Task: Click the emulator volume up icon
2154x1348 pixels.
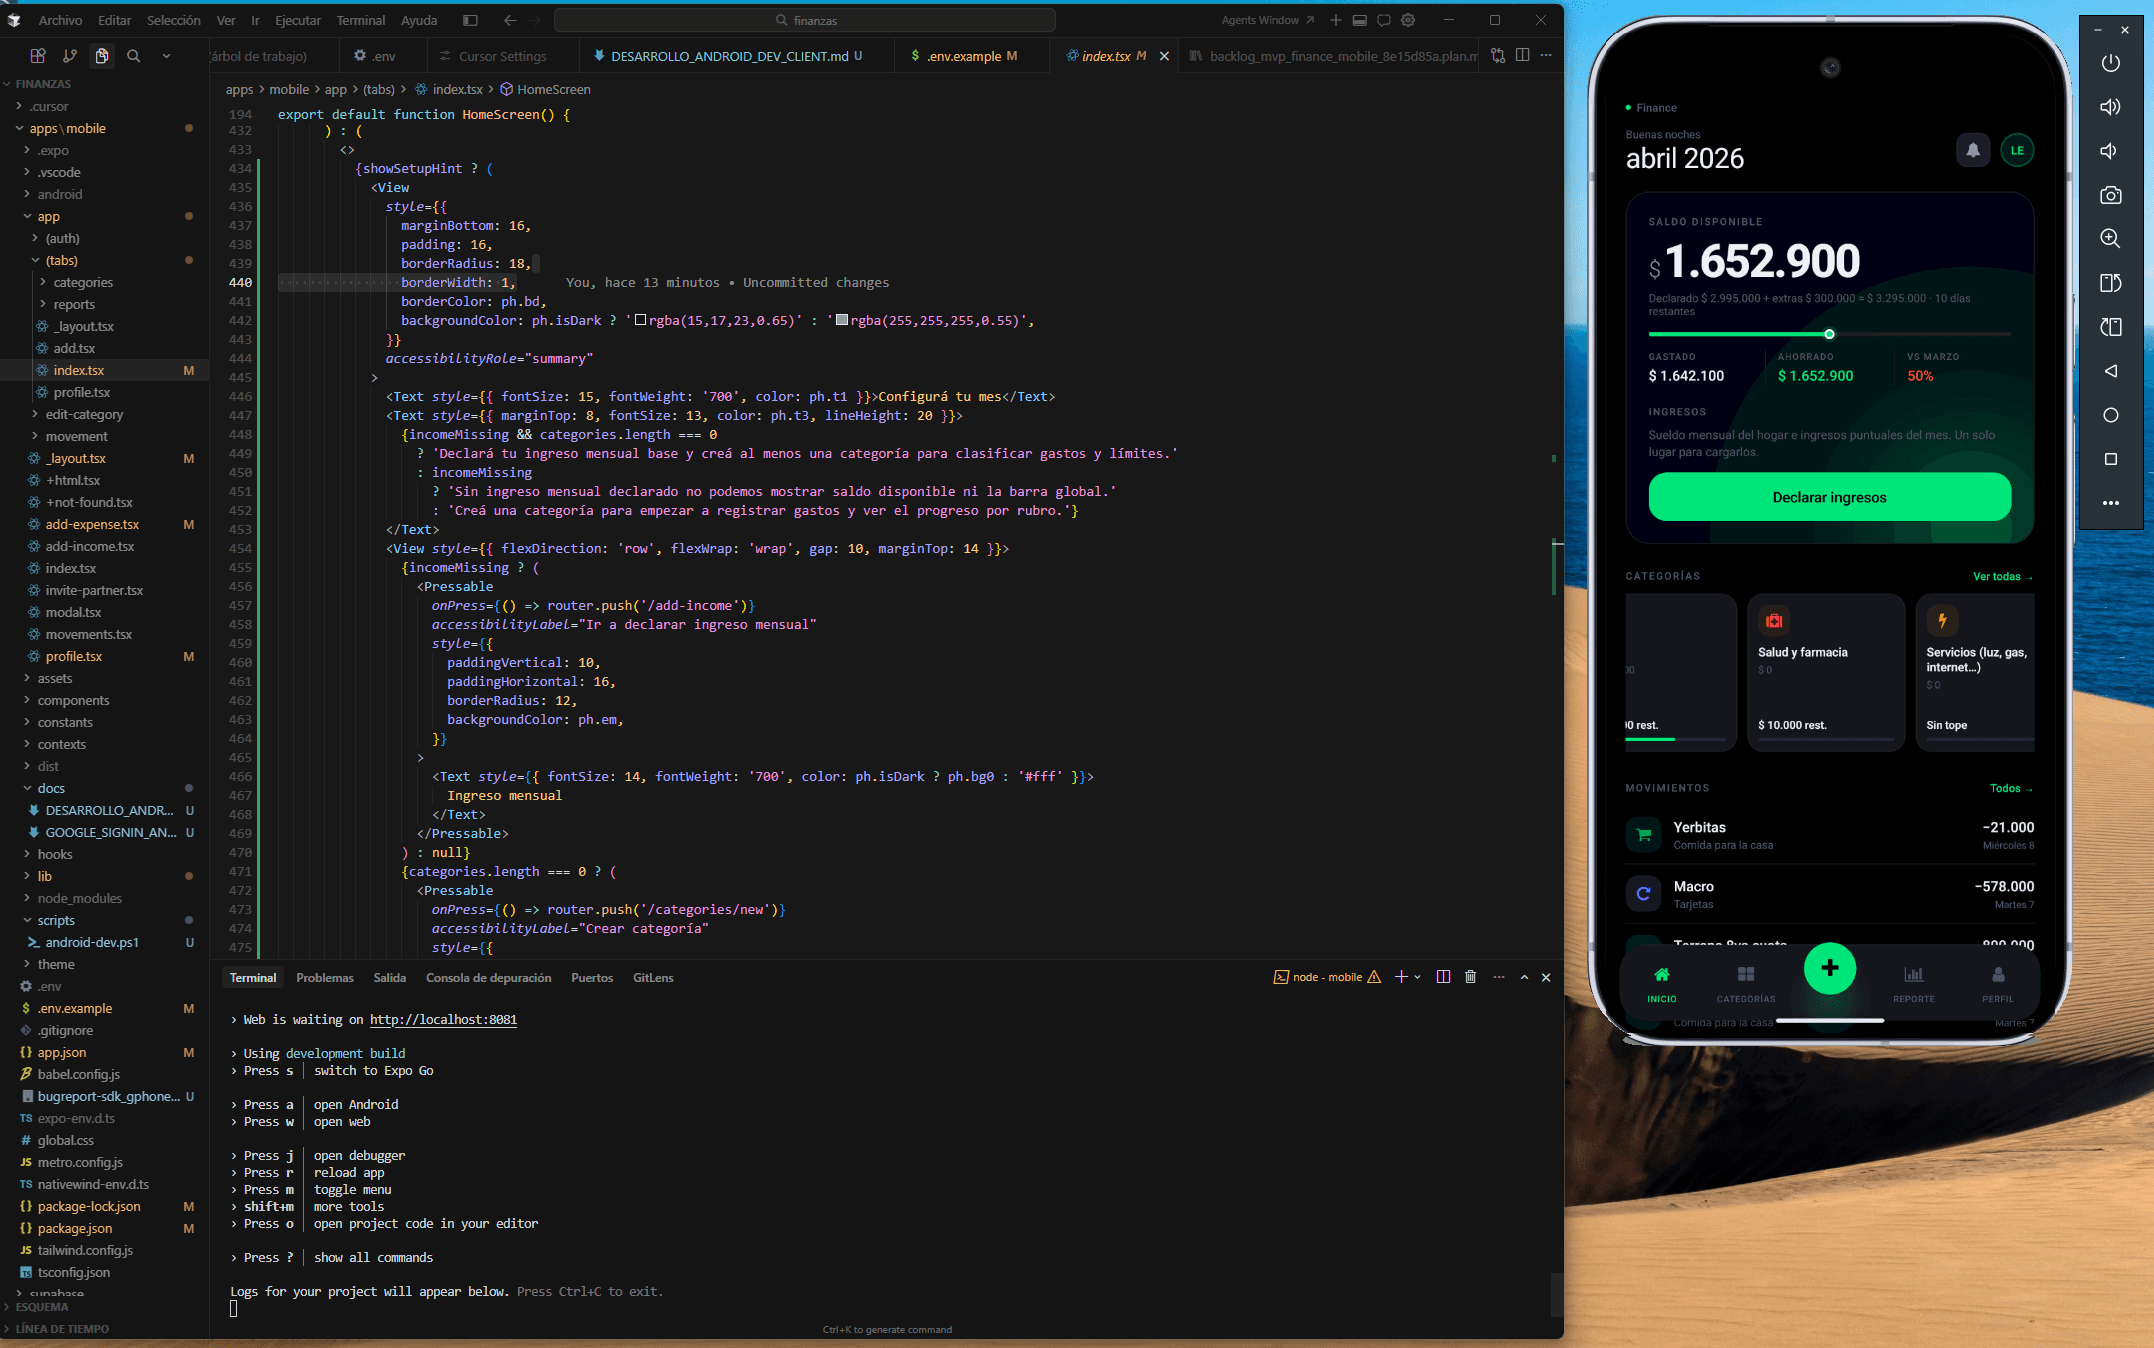Action: (2110, 107)
